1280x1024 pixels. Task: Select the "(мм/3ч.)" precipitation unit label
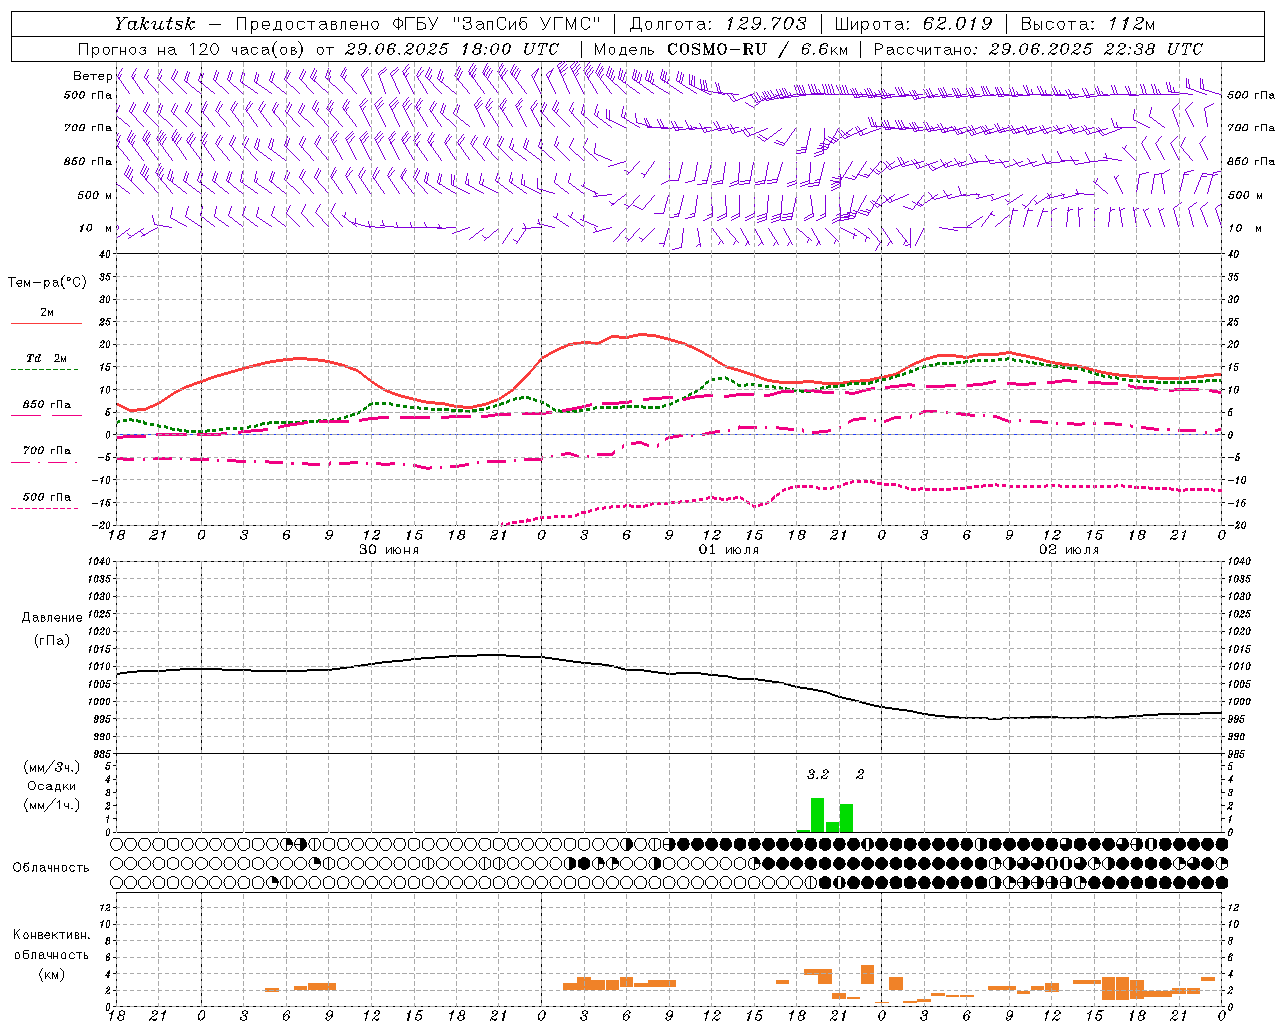pos(52,767)
